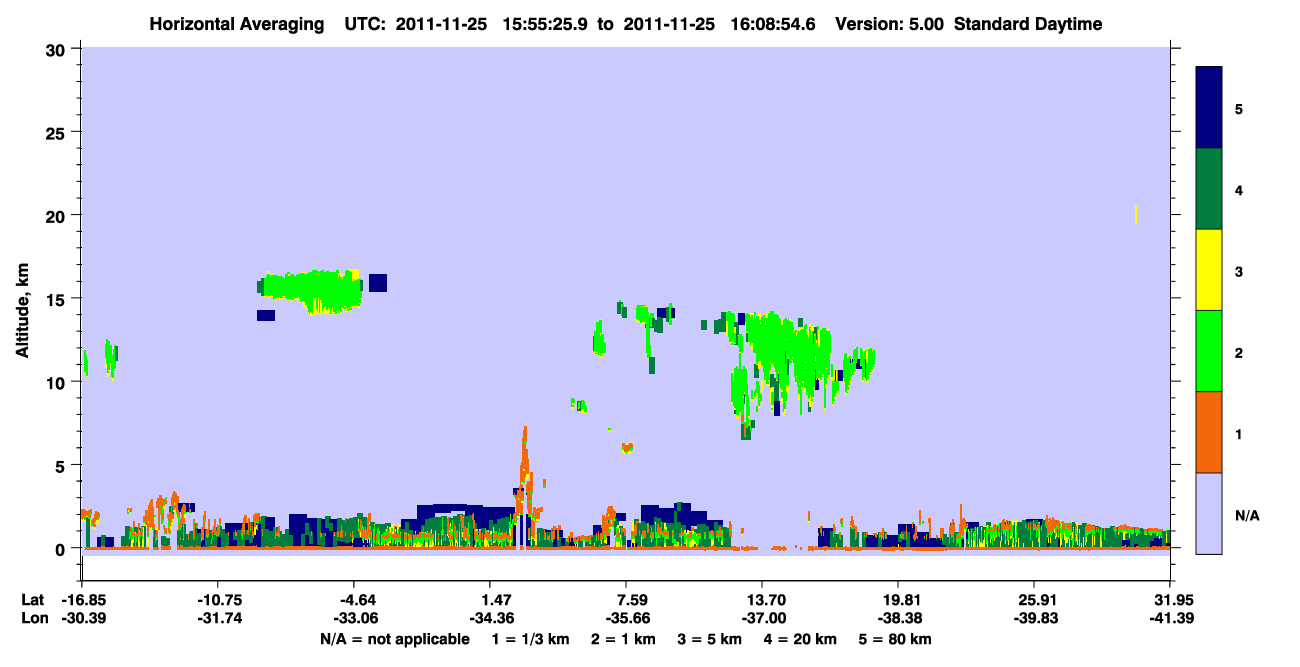Click the dark green color bar segment 4
Viewport: 1300px width, 667px height.
[1209, 189]
